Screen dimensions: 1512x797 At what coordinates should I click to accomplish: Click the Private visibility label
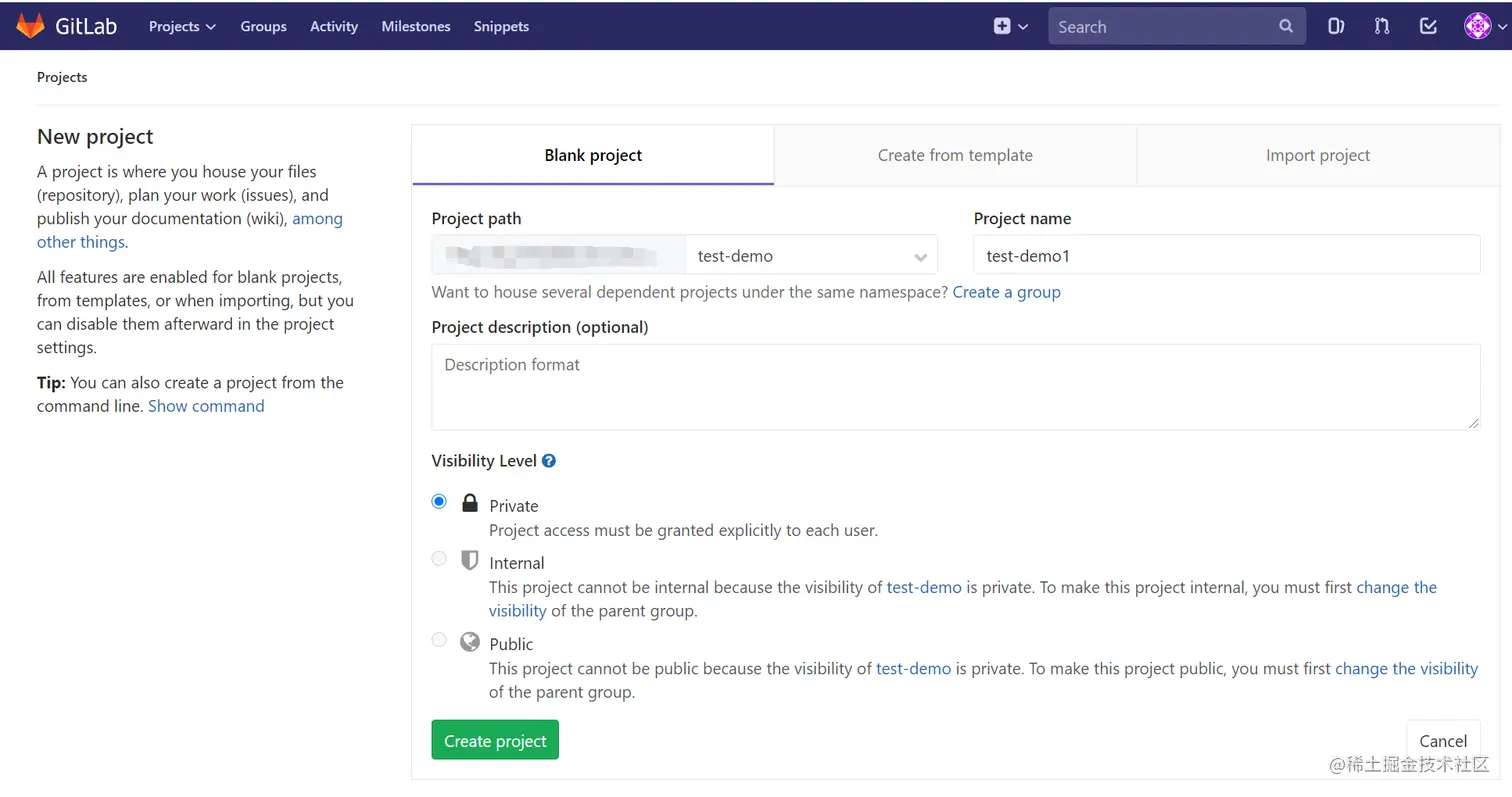pos(514,506)
